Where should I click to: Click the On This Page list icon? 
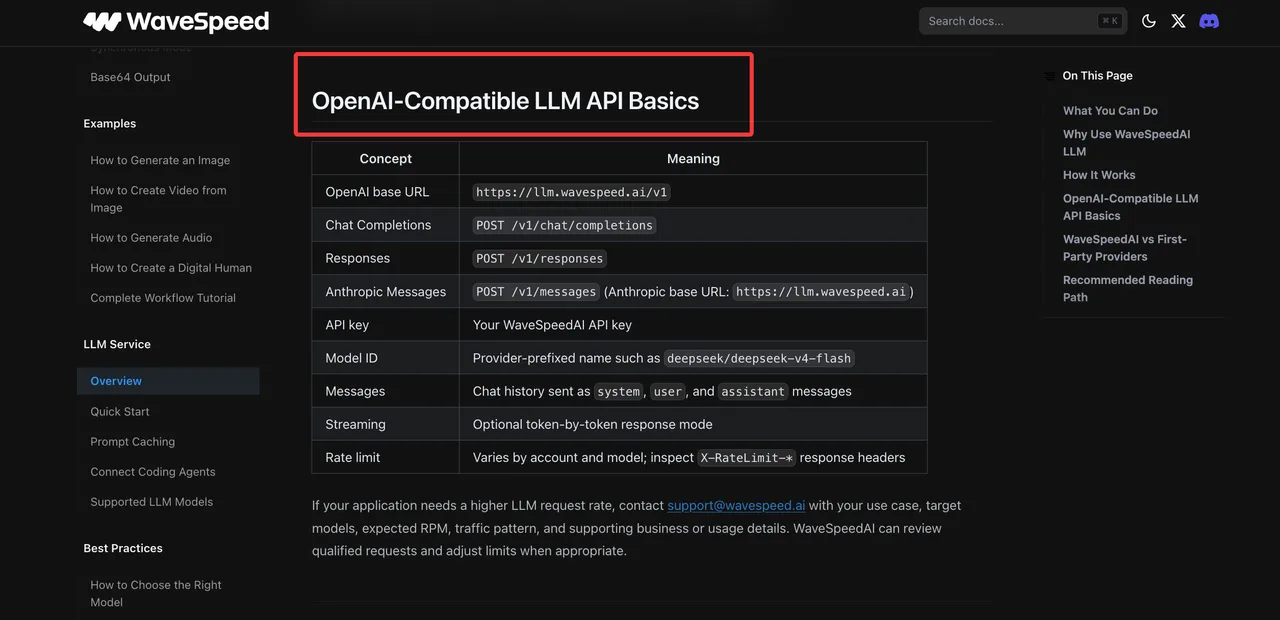click(1049, 76)
